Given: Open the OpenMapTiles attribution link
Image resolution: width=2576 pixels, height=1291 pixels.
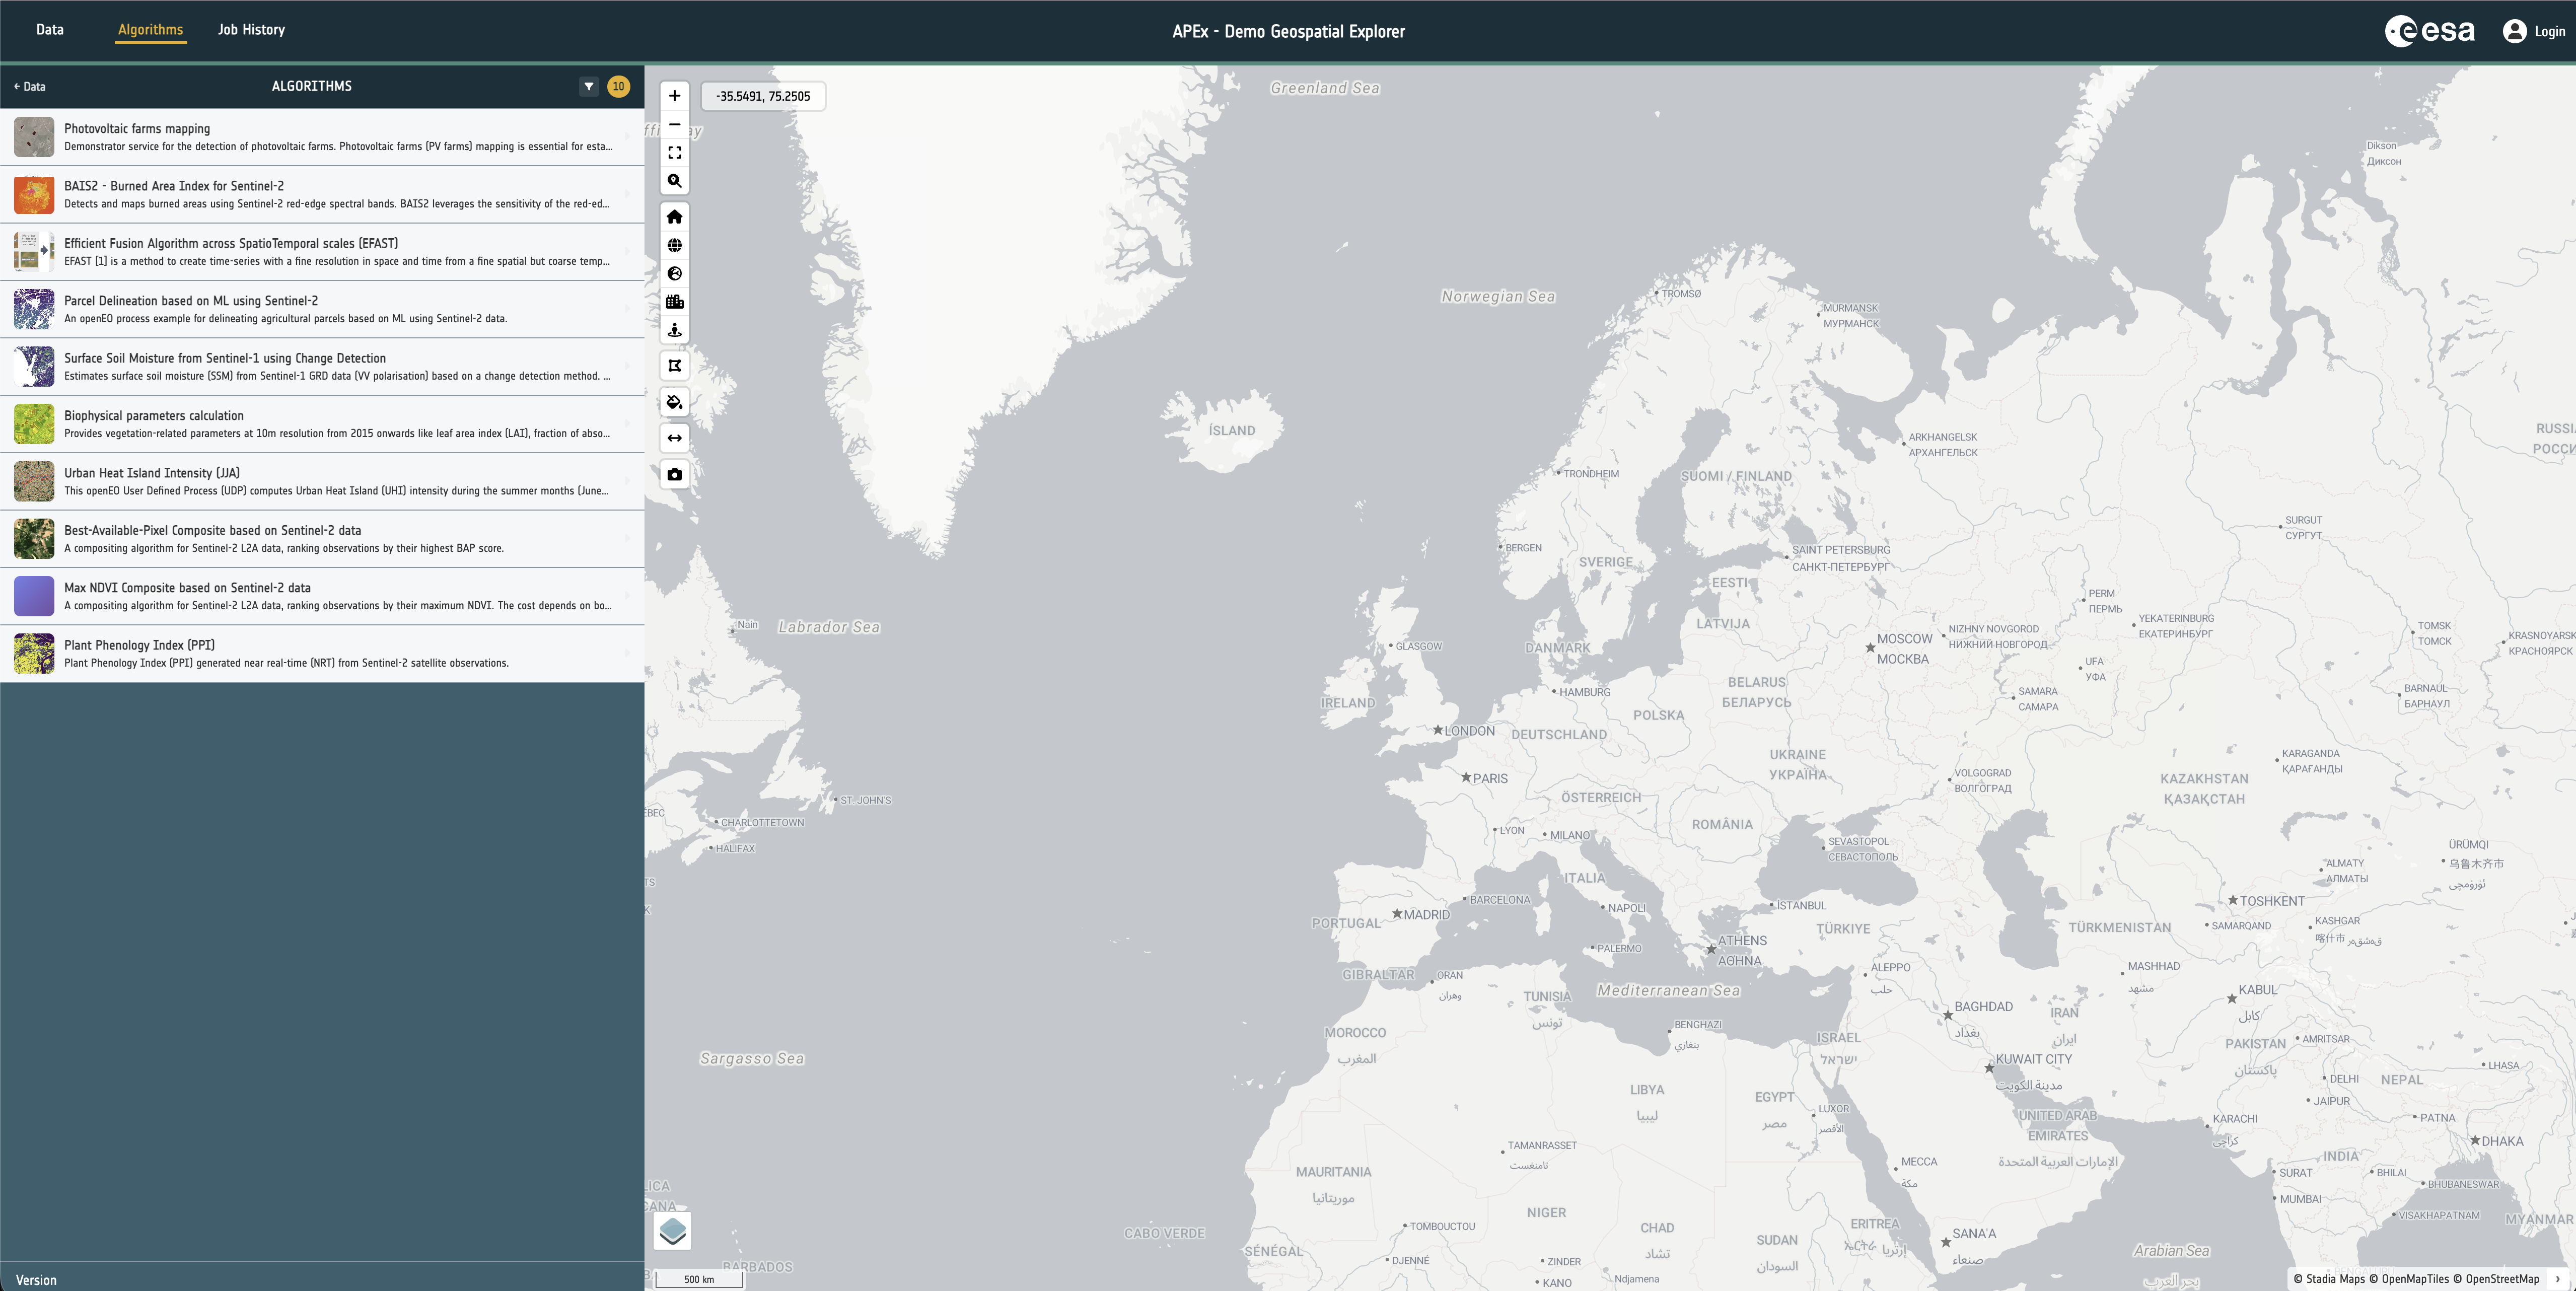Looking at the screenshot, I should pos(2409,1279).
